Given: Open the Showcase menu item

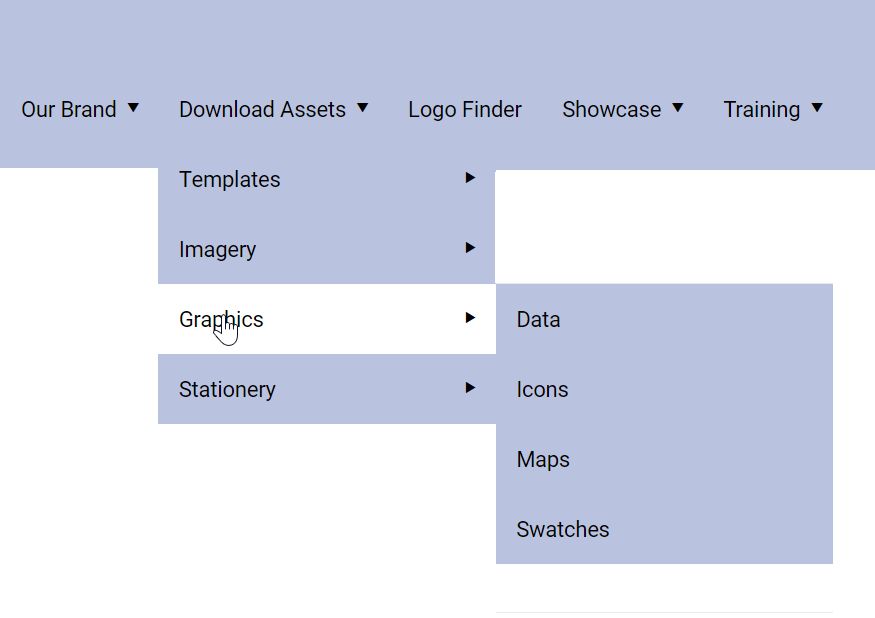Looking at the screenshot, I should 612,109.
